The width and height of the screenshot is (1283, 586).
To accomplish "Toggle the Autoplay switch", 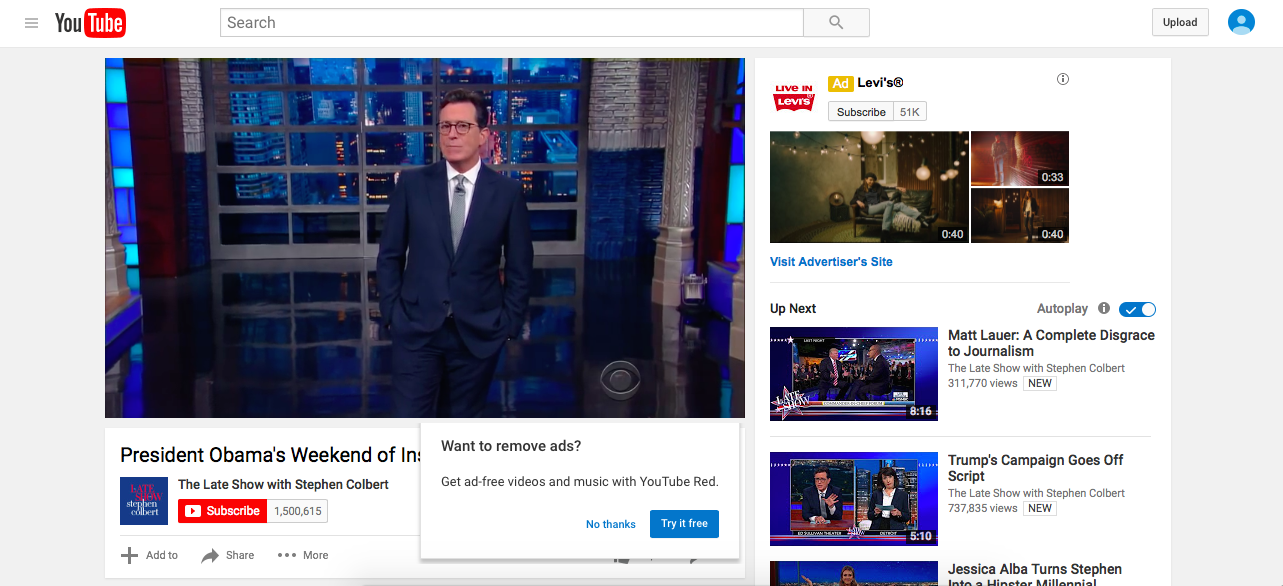I will tap(1137, 309).
